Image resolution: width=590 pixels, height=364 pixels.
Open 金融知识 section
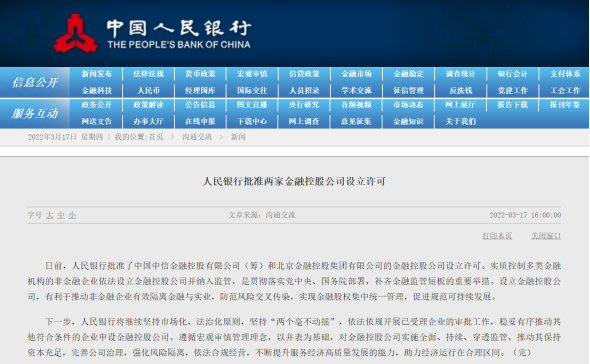(x=408, y=121)
